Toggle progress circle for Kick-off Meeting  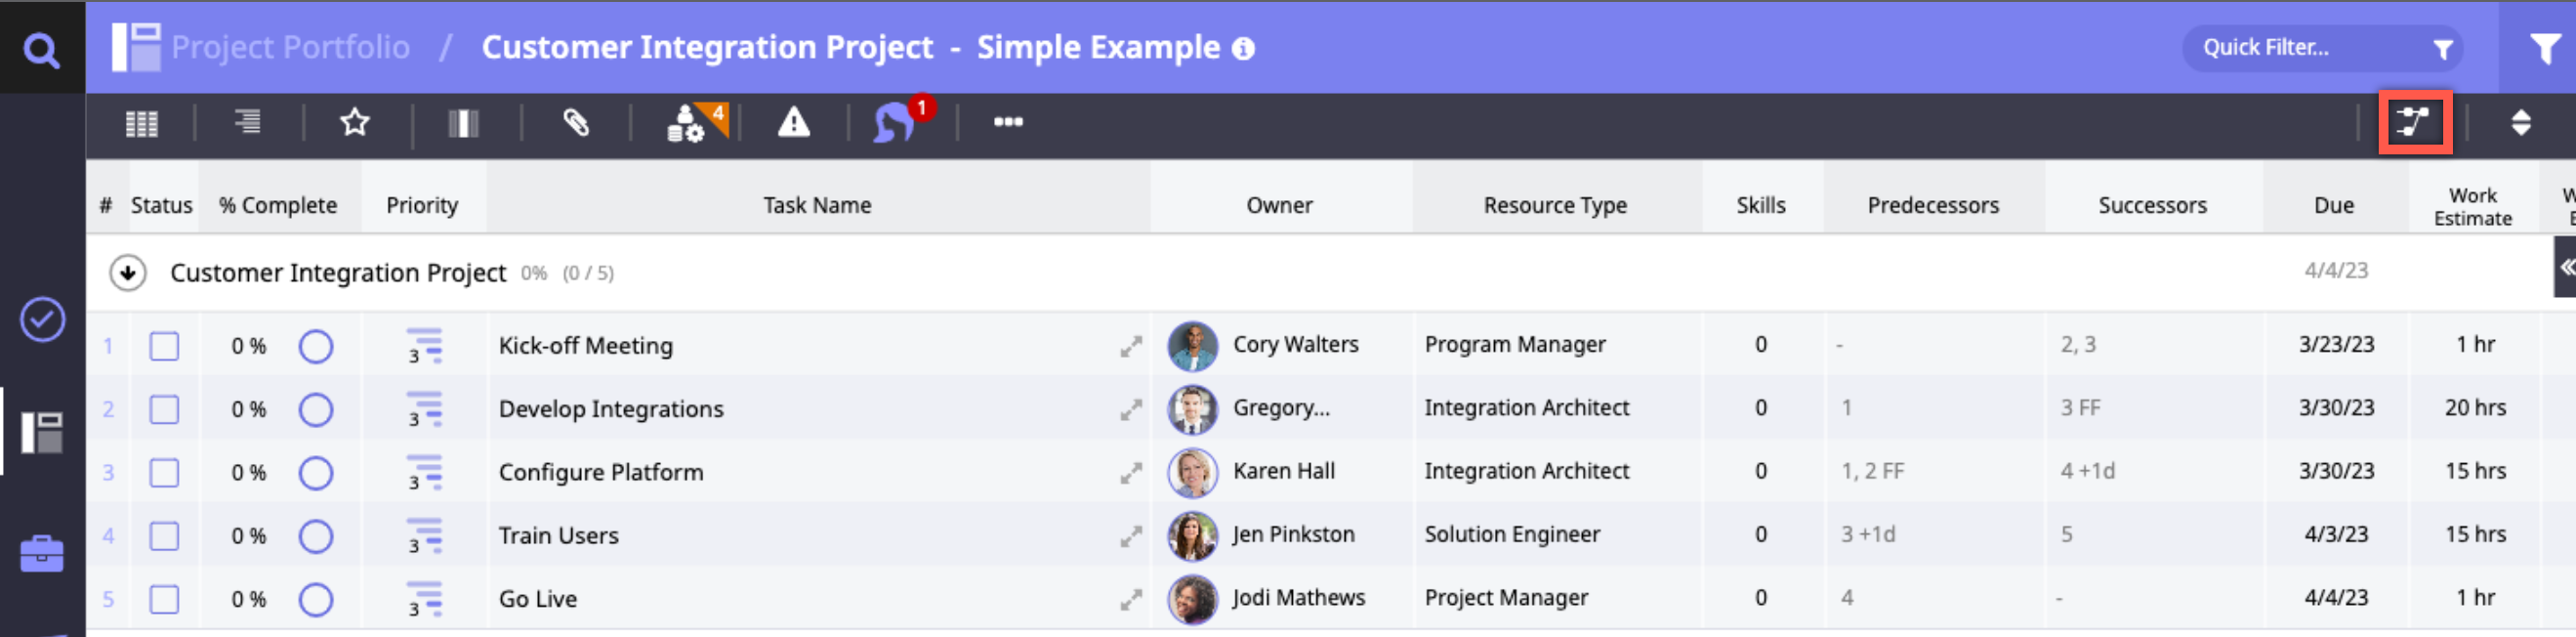(316, 346)
